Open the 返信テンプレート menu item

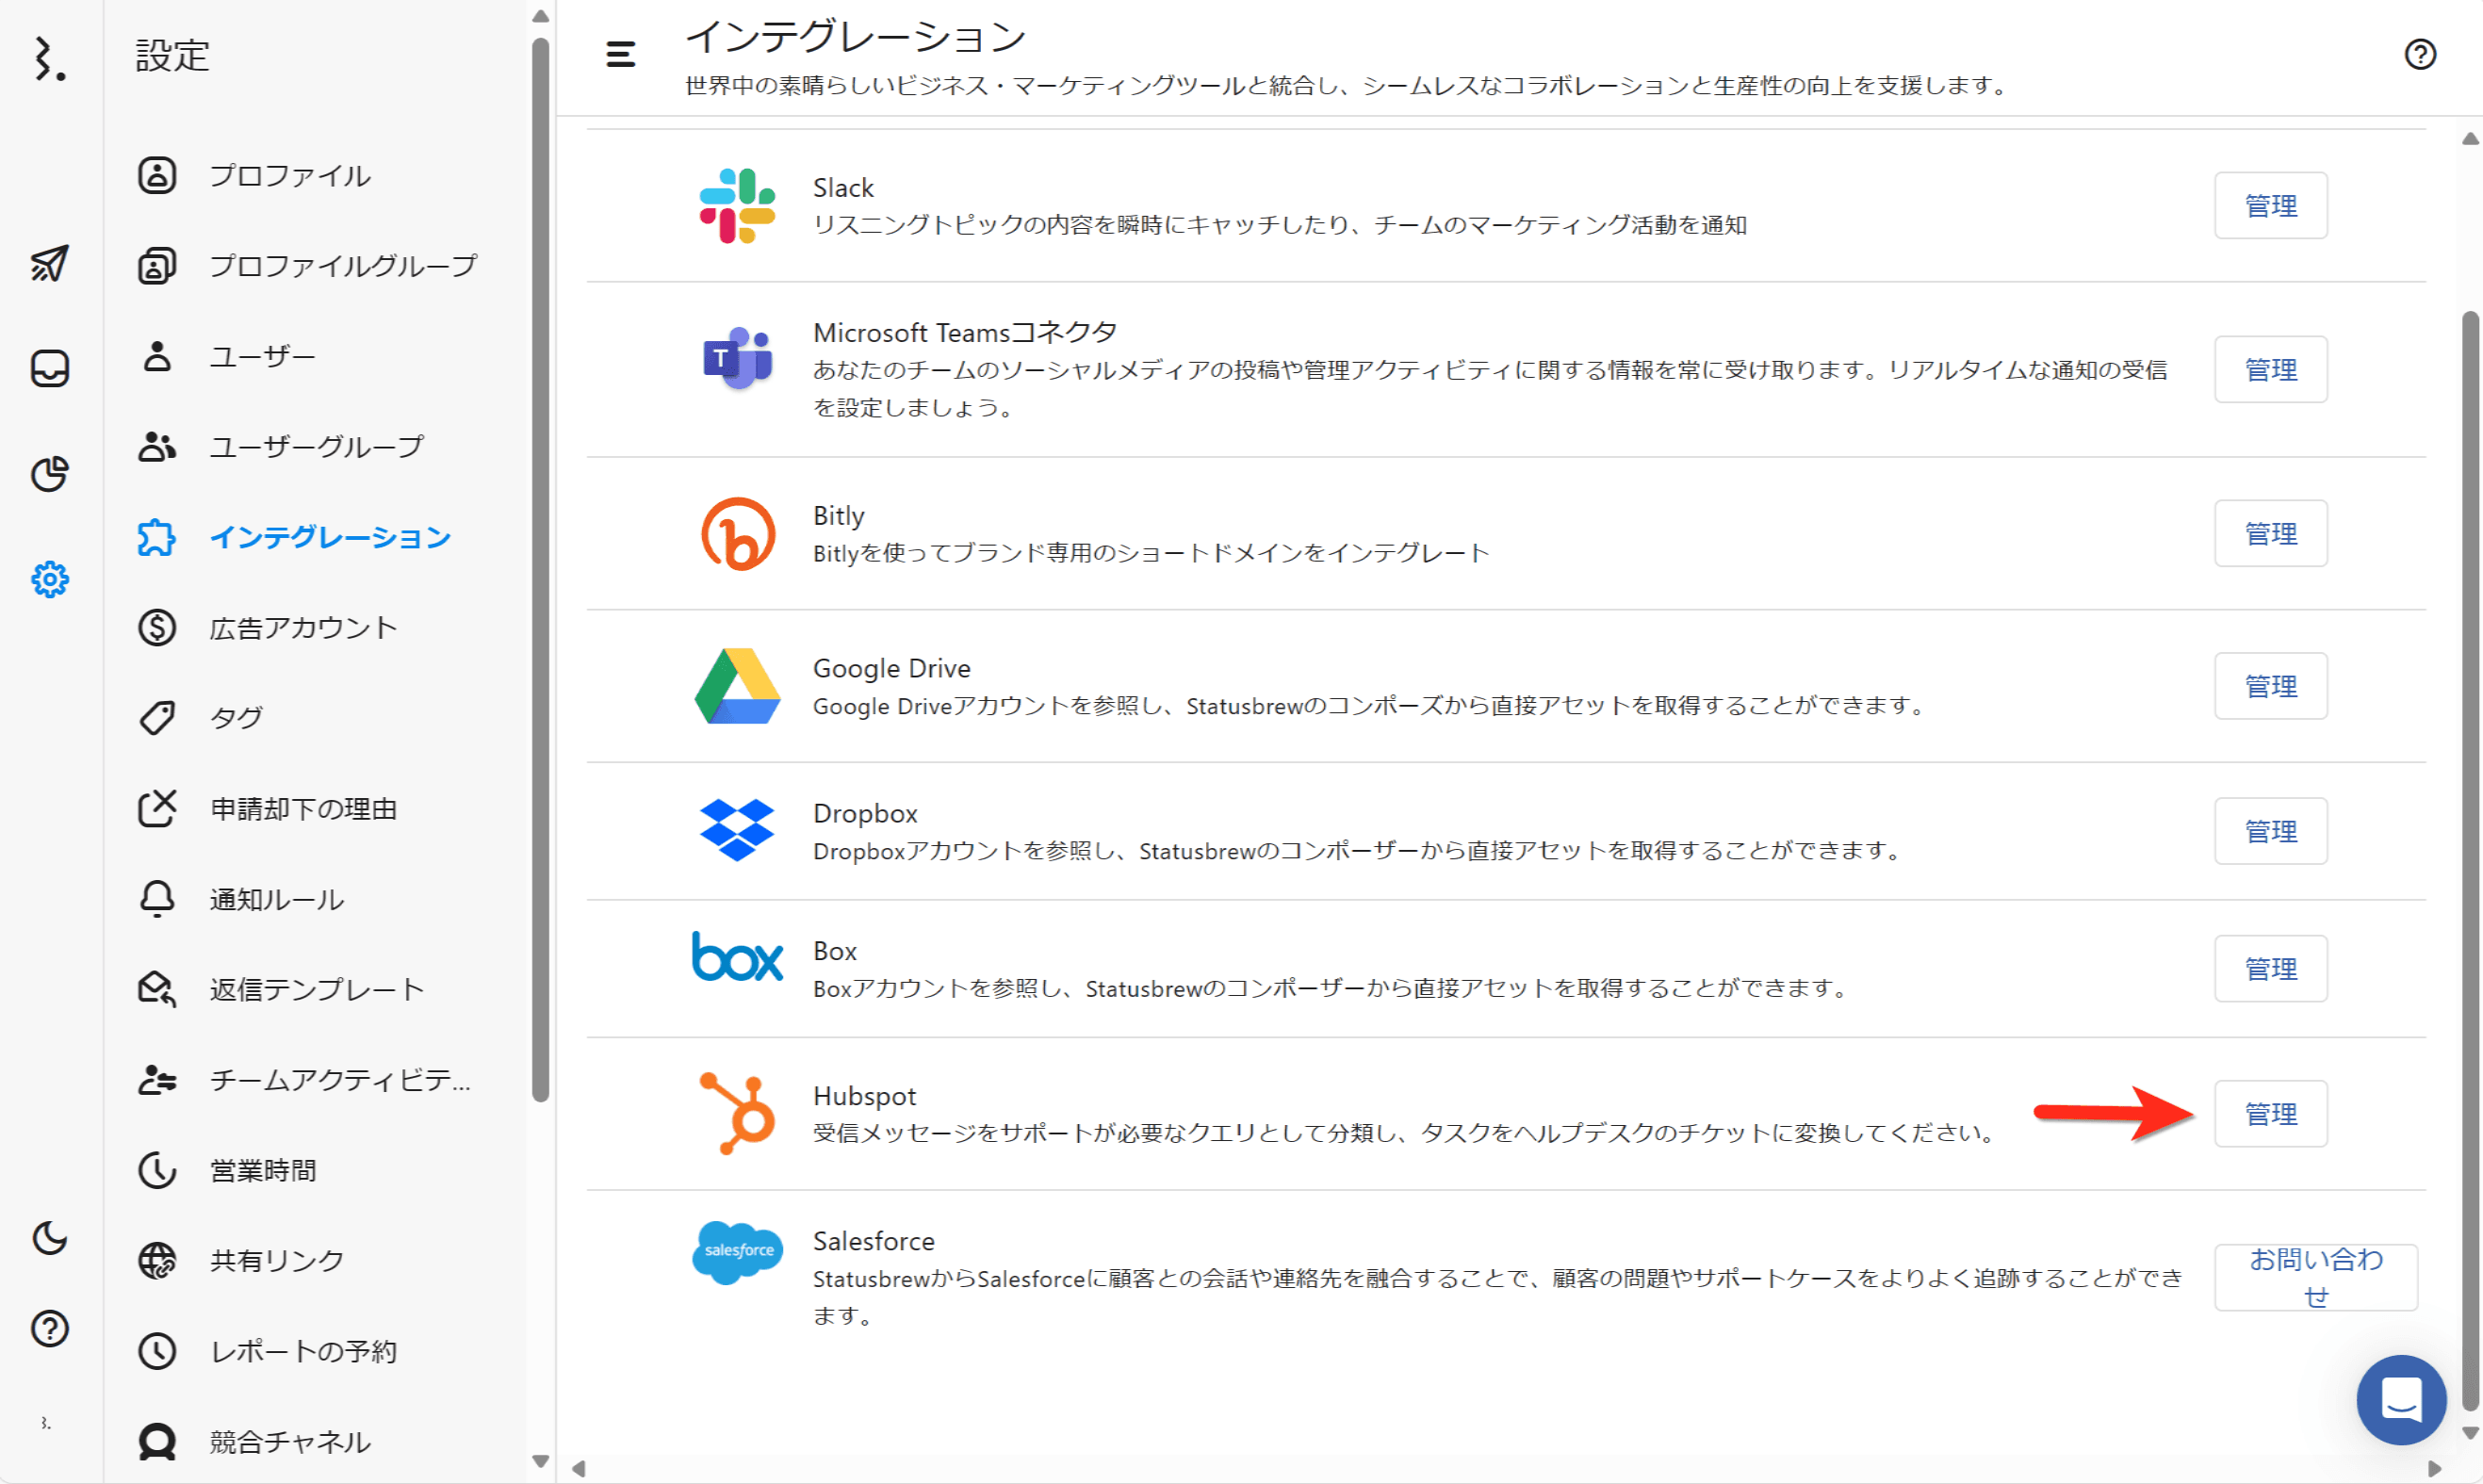point(317,989)
